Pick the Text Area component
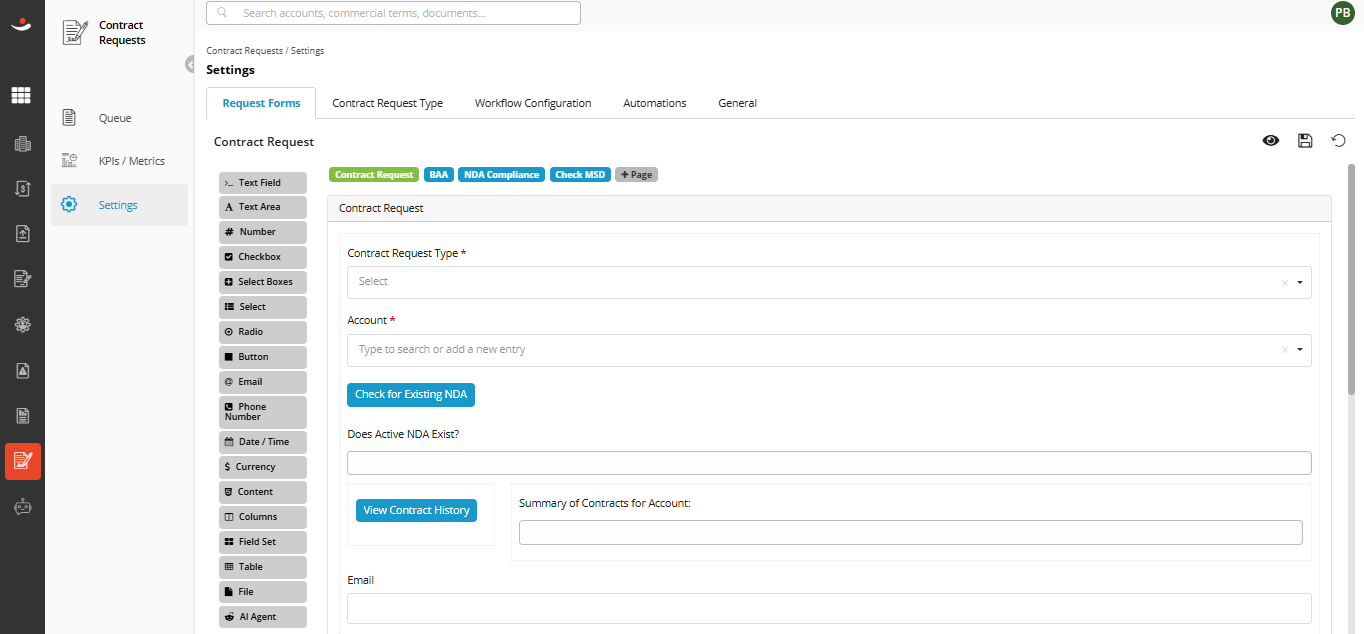This screenshot has width=1364, height=634. pyautogui.click(x=263, y=207)
